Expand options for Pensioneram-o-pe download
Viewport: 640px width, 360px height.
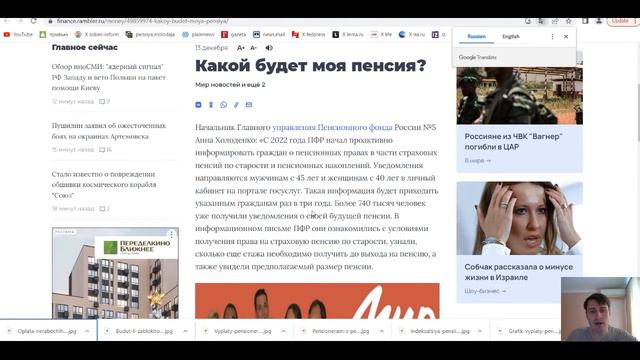[381, 331]
